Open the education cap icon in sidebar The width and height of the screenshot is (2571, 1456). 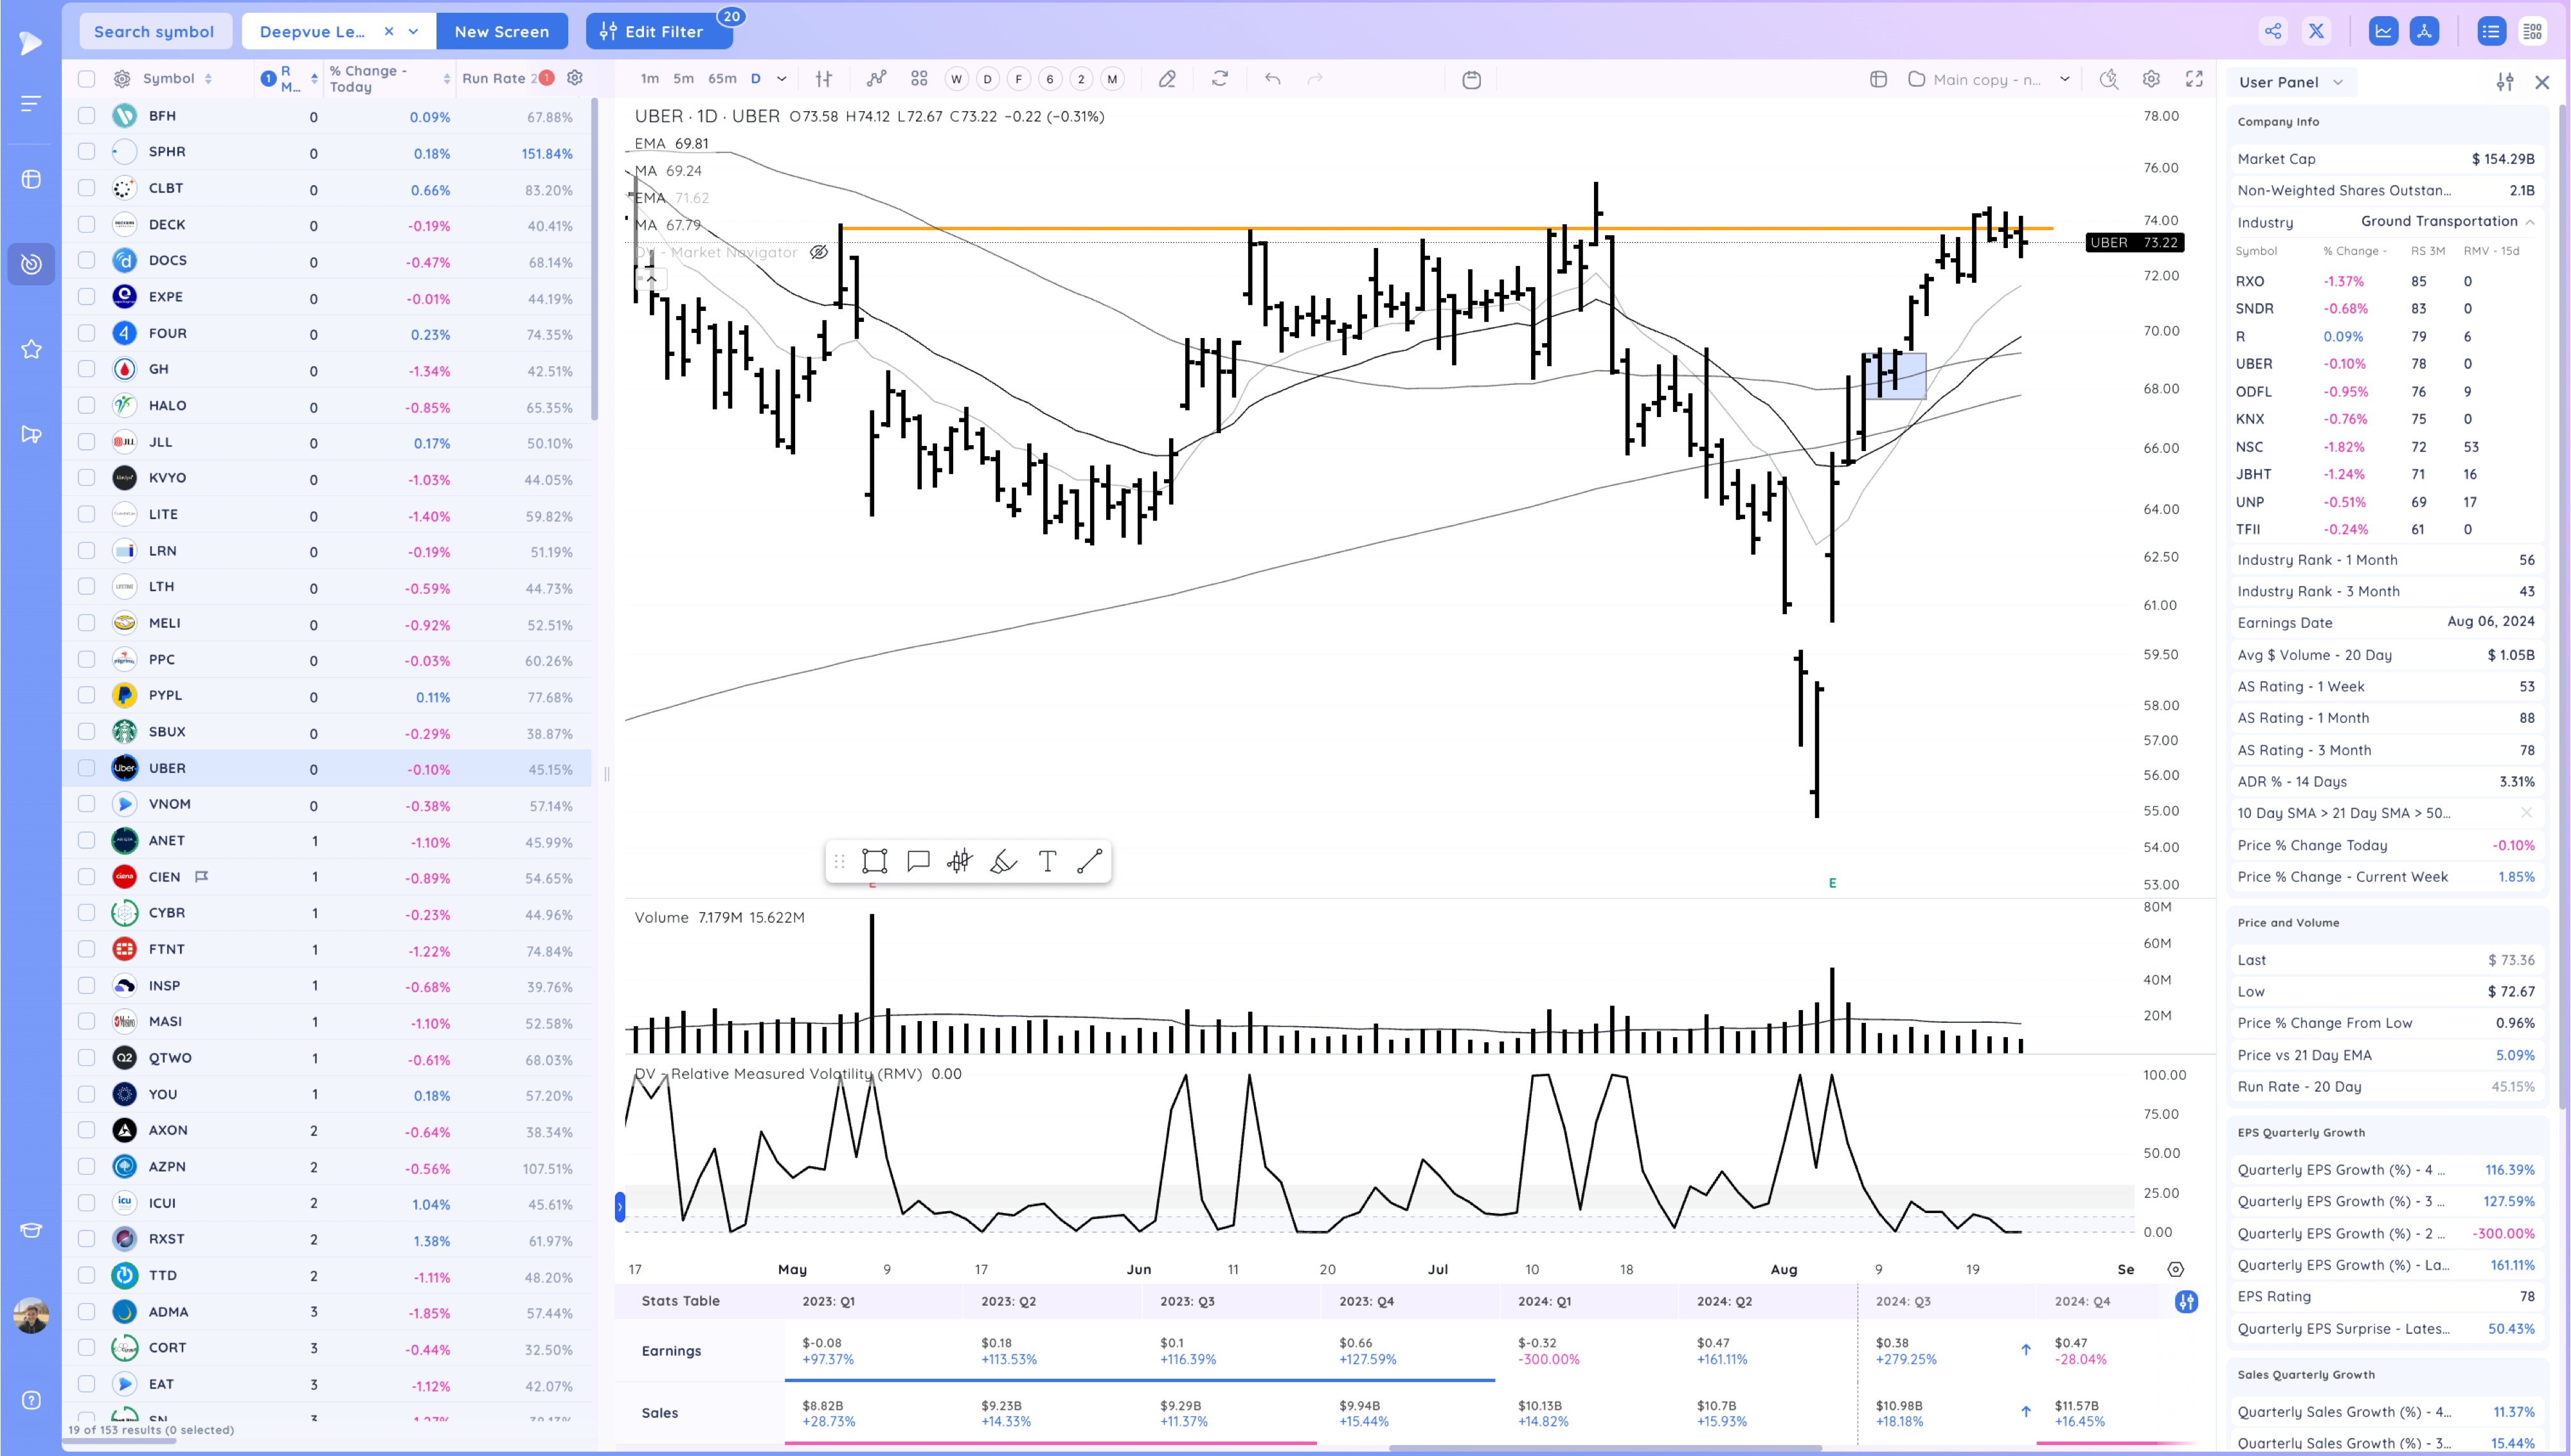[x=31, y=1230]
